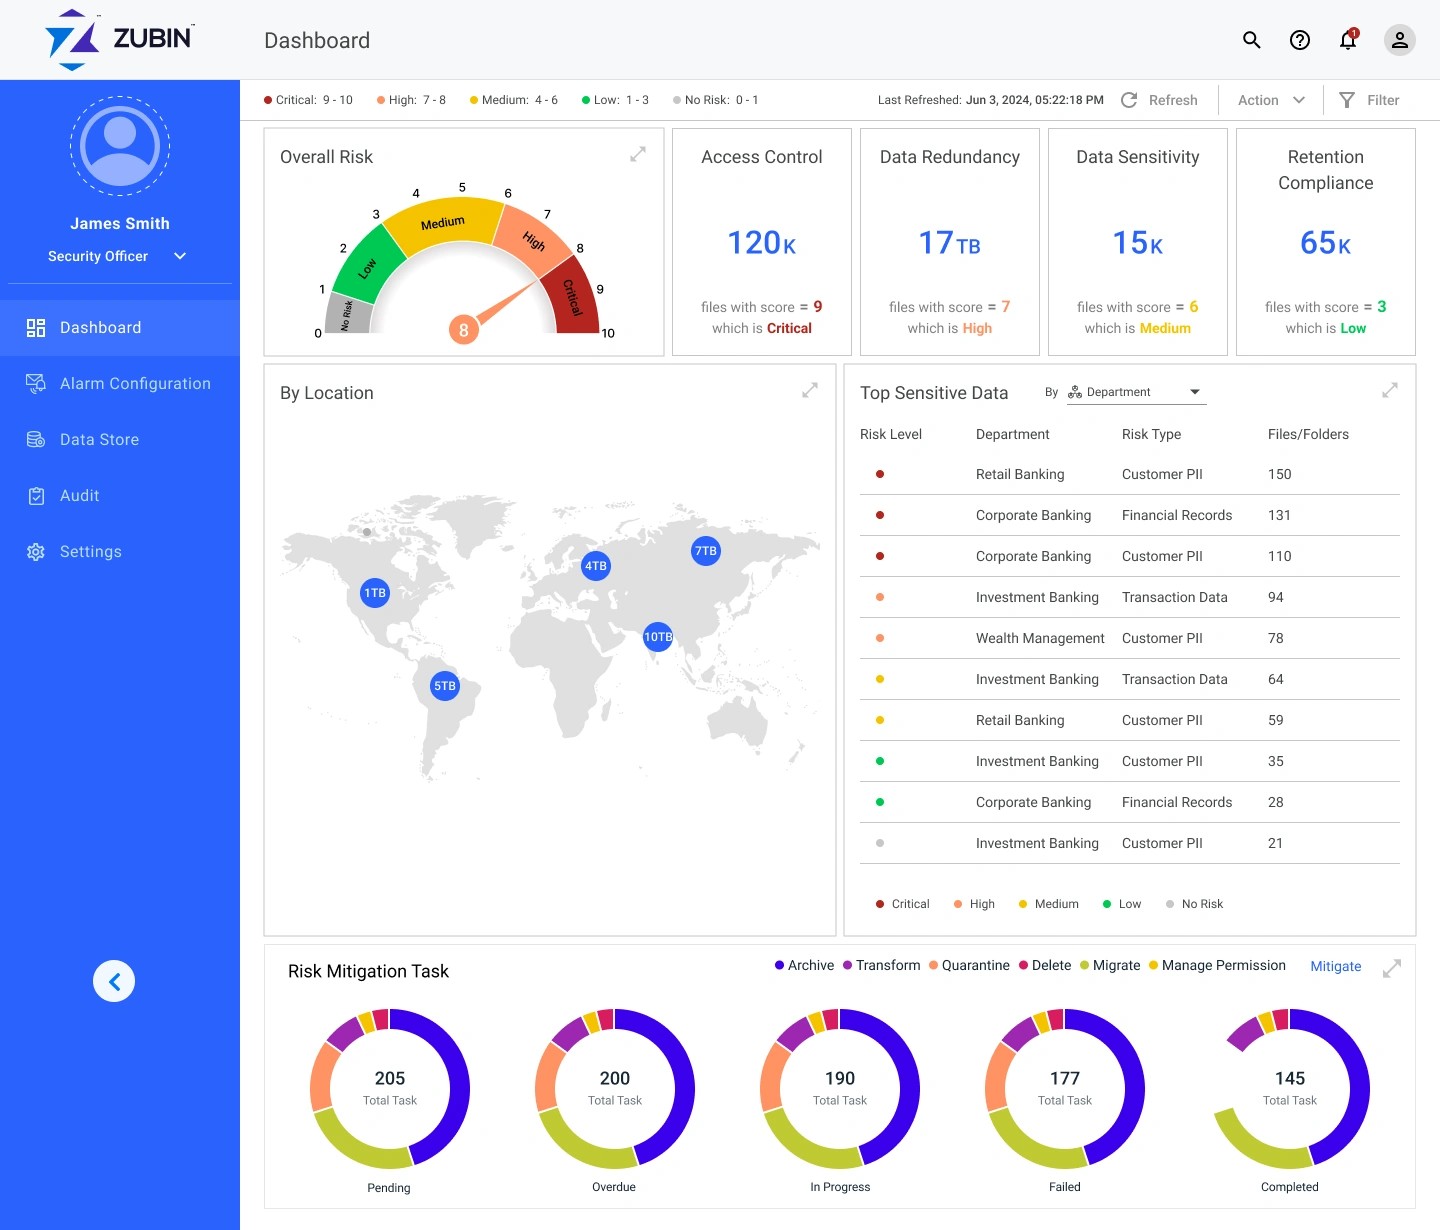Screen dimensions: 1440x1230
Task: Toggle Critical legend under sensitive data table
Action: point(902,904)
